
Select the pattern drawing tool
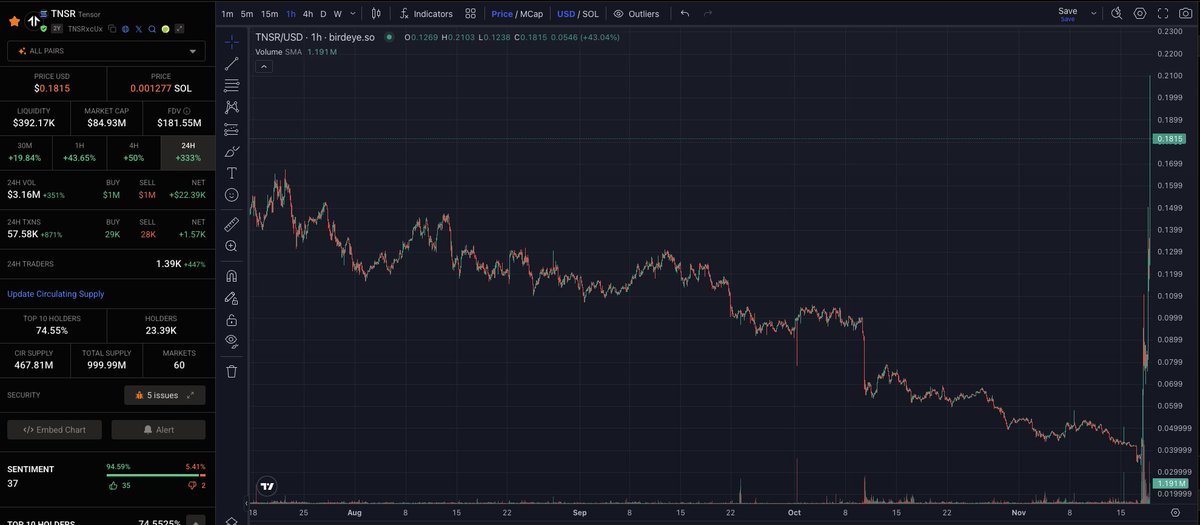pyautogui.click(x=232, y=107)
